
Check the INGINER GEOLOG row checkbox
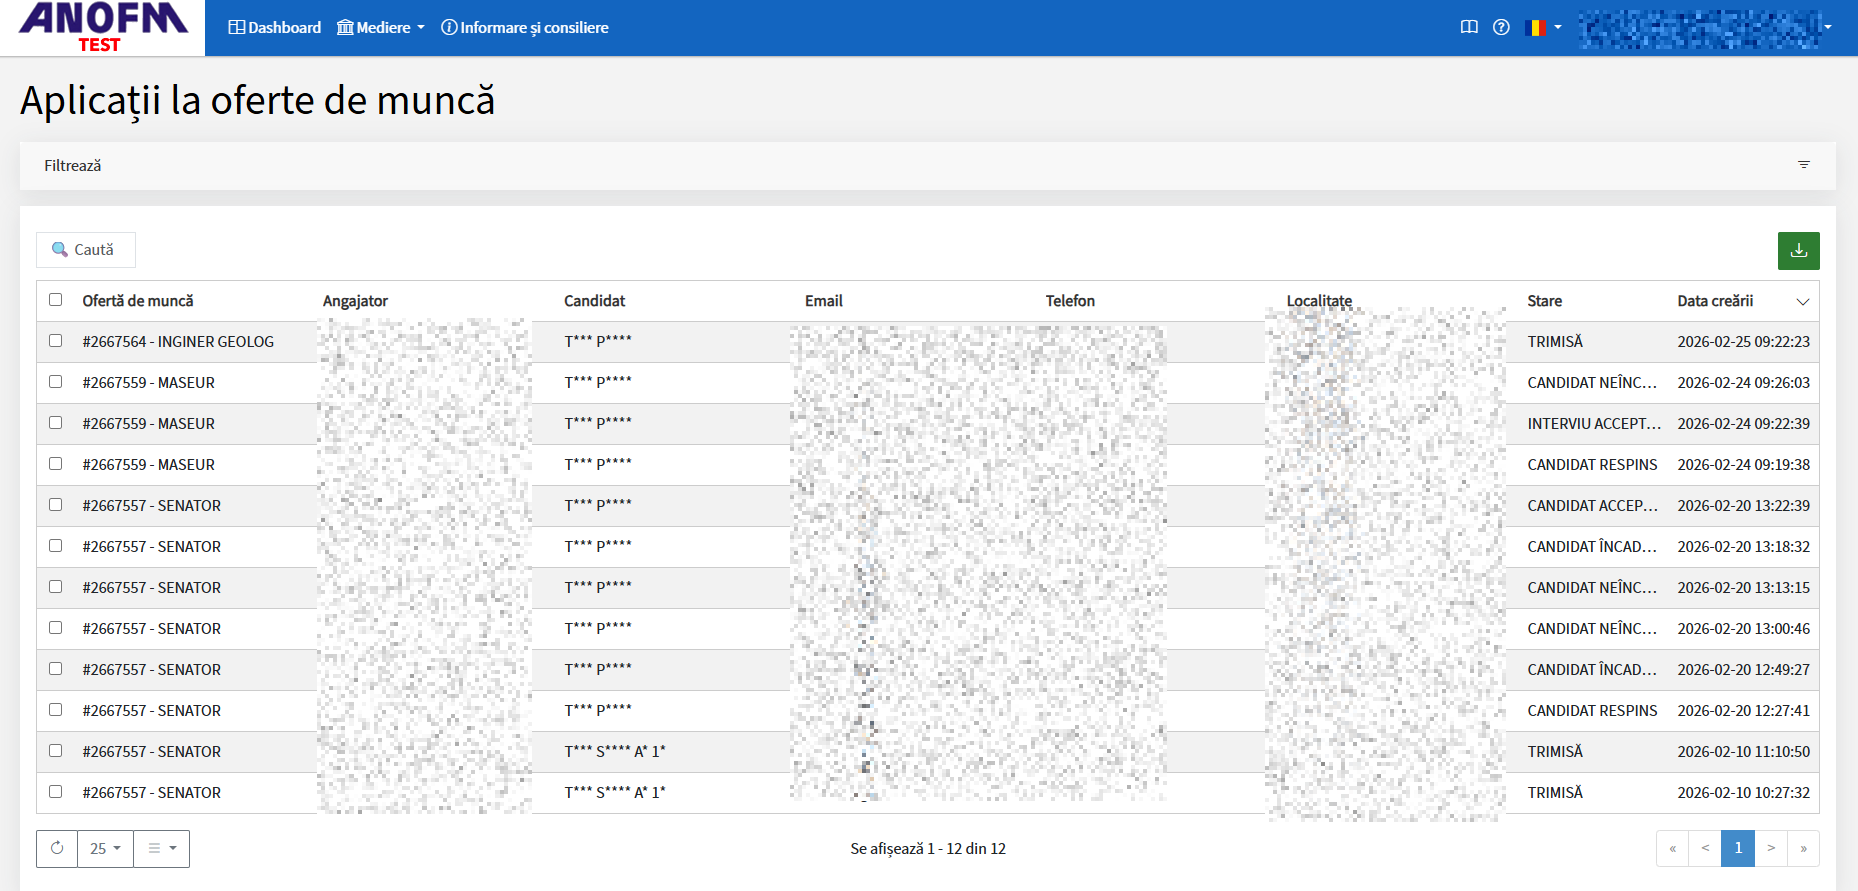[56, 341]
